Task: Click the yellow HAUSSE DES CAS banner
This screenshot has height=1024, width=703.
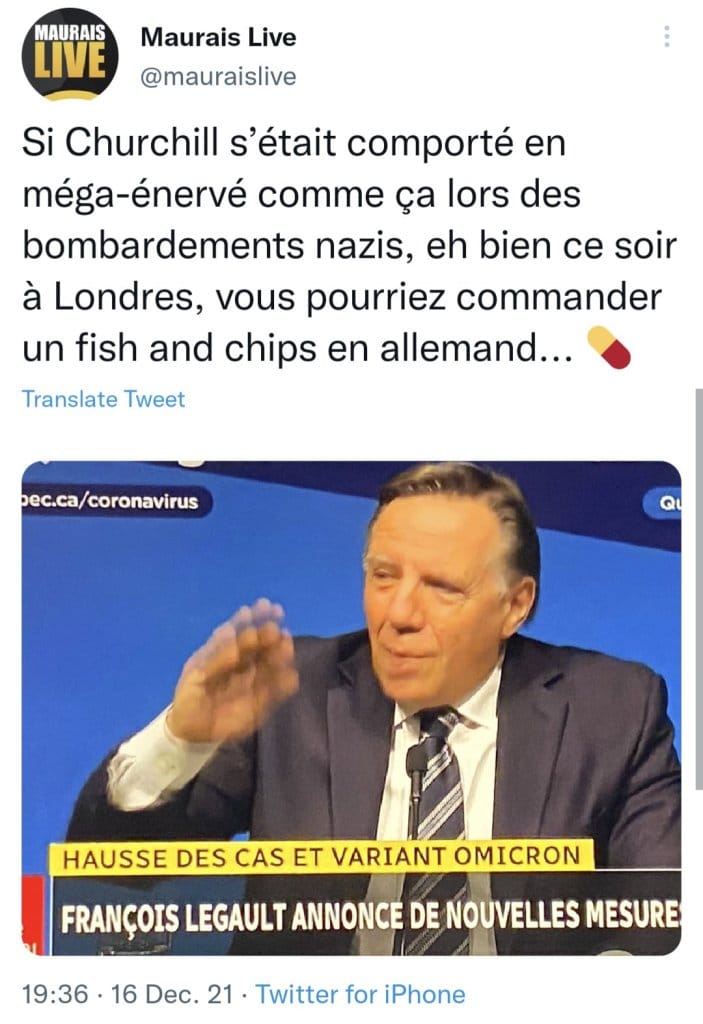Action: [321, 856]
